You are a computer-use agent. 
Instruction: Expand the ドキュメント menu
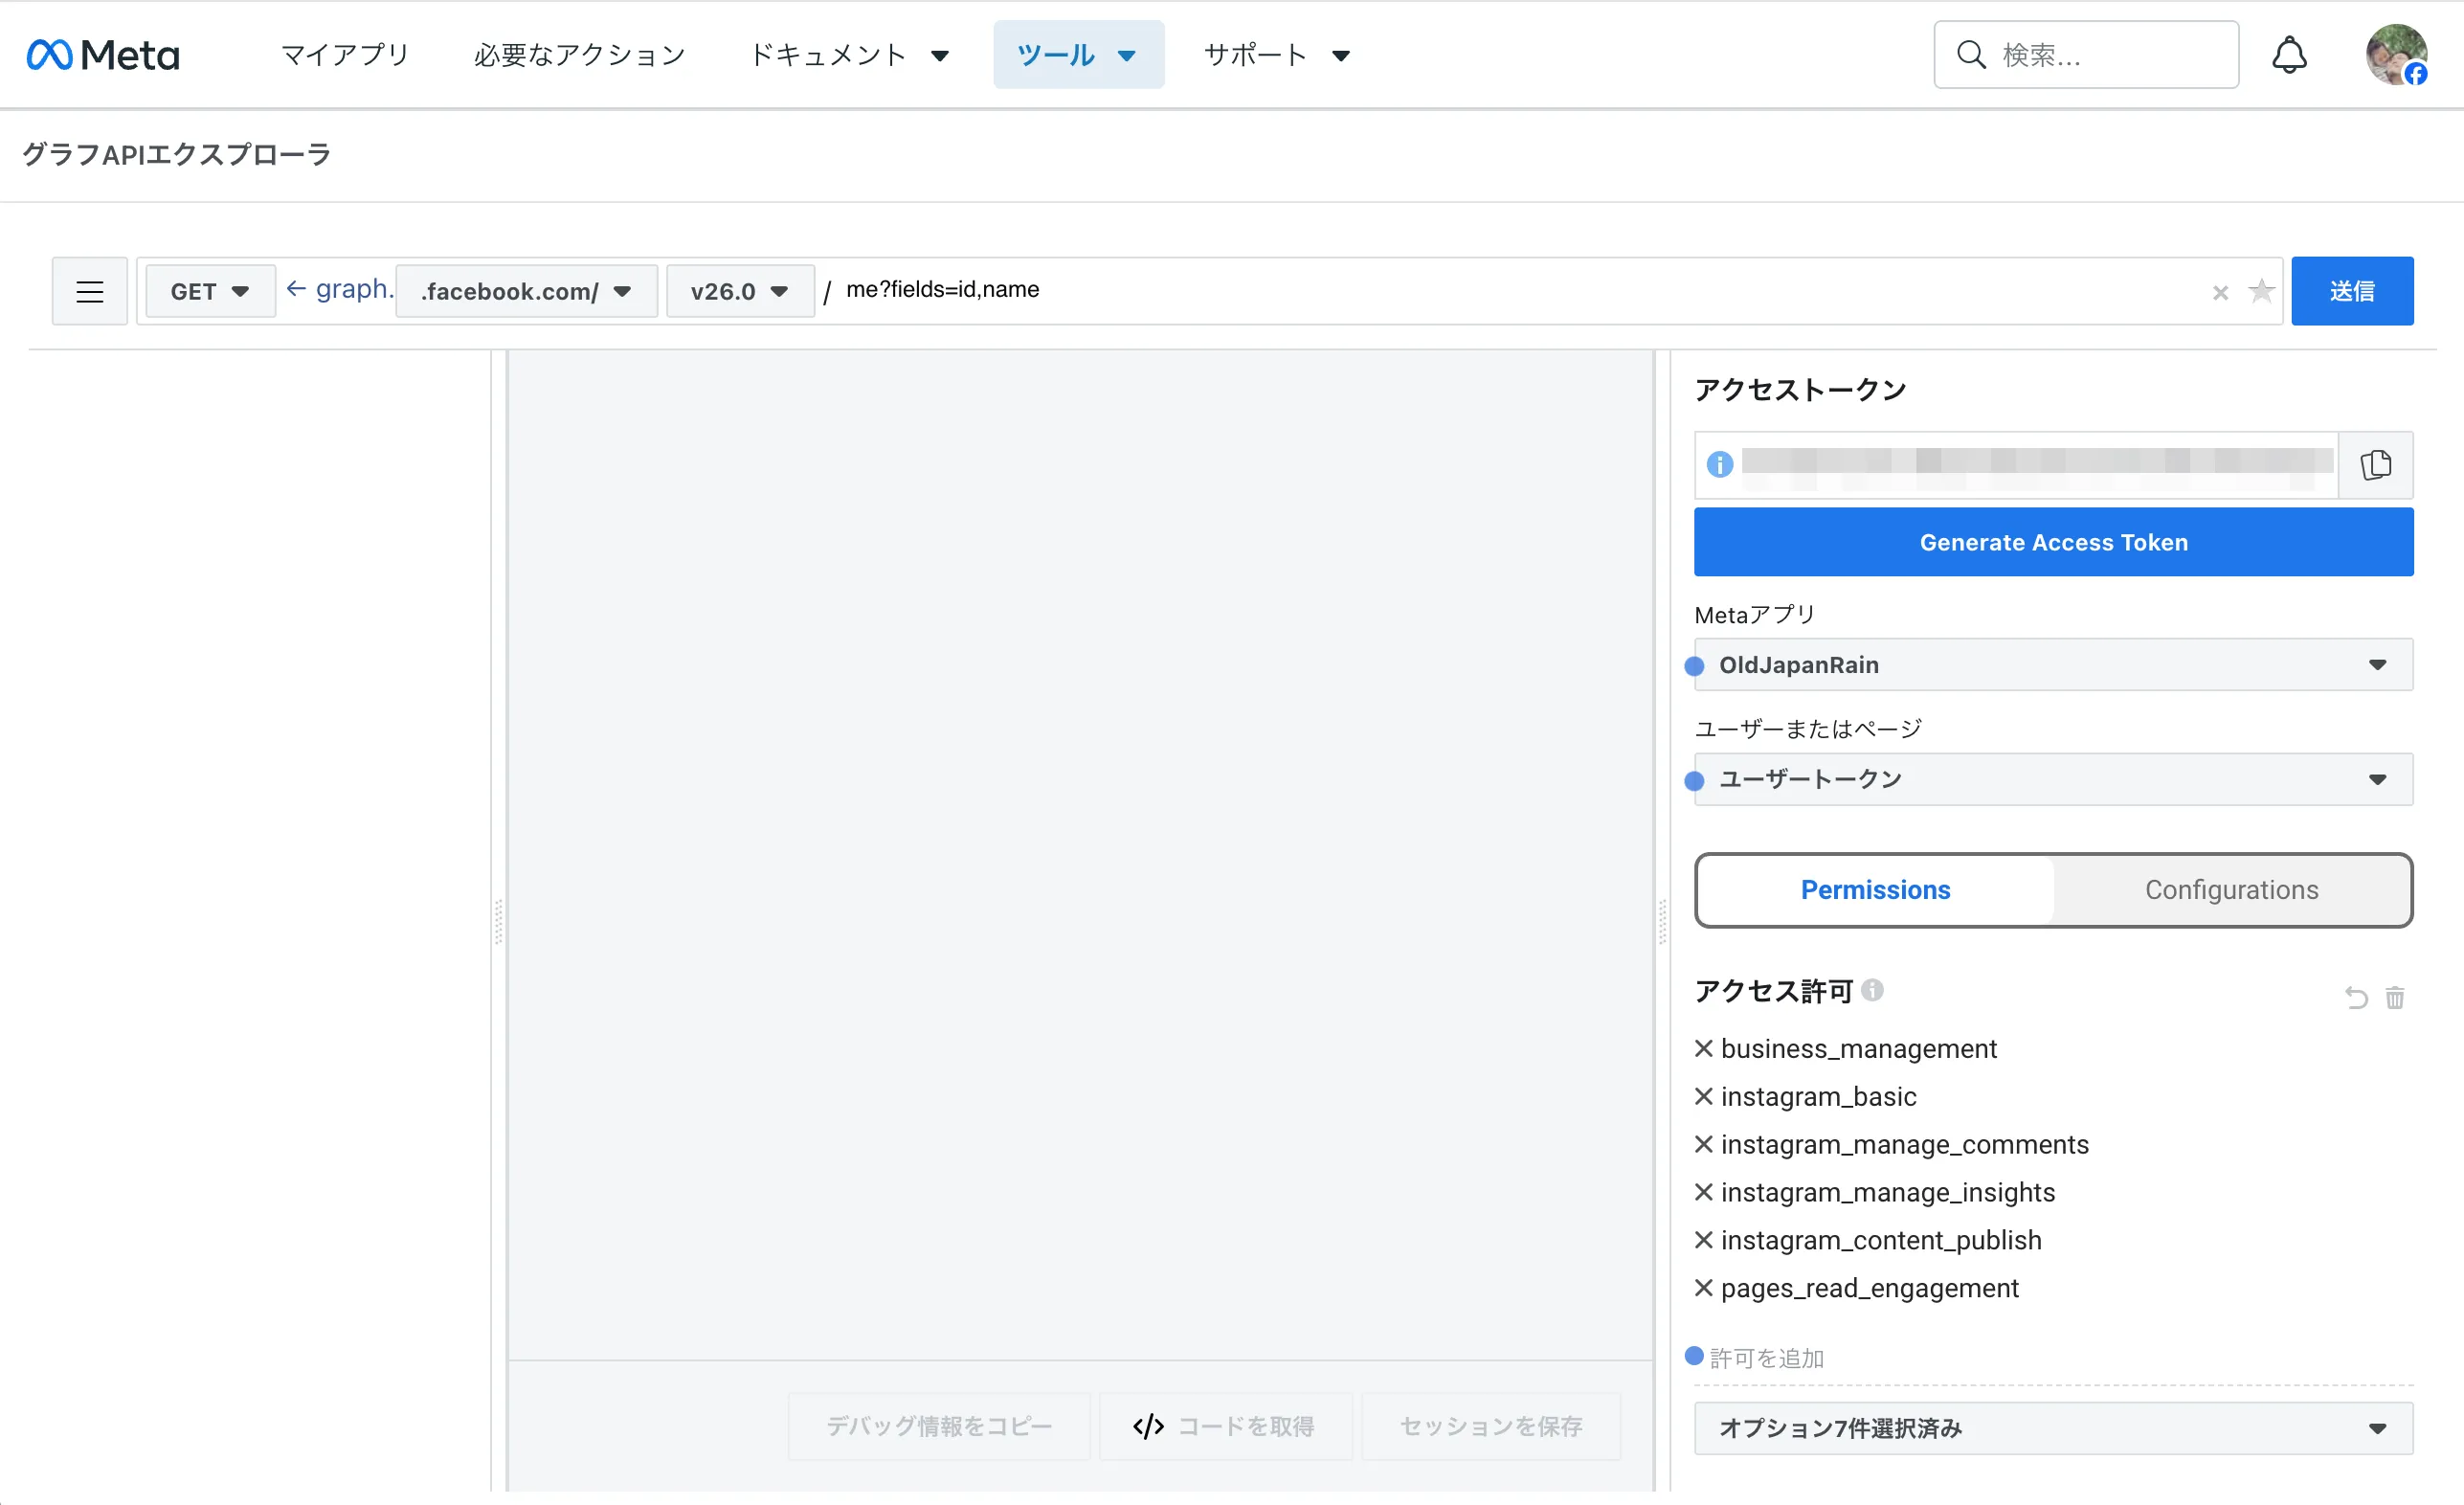click(x=849, y=54)
